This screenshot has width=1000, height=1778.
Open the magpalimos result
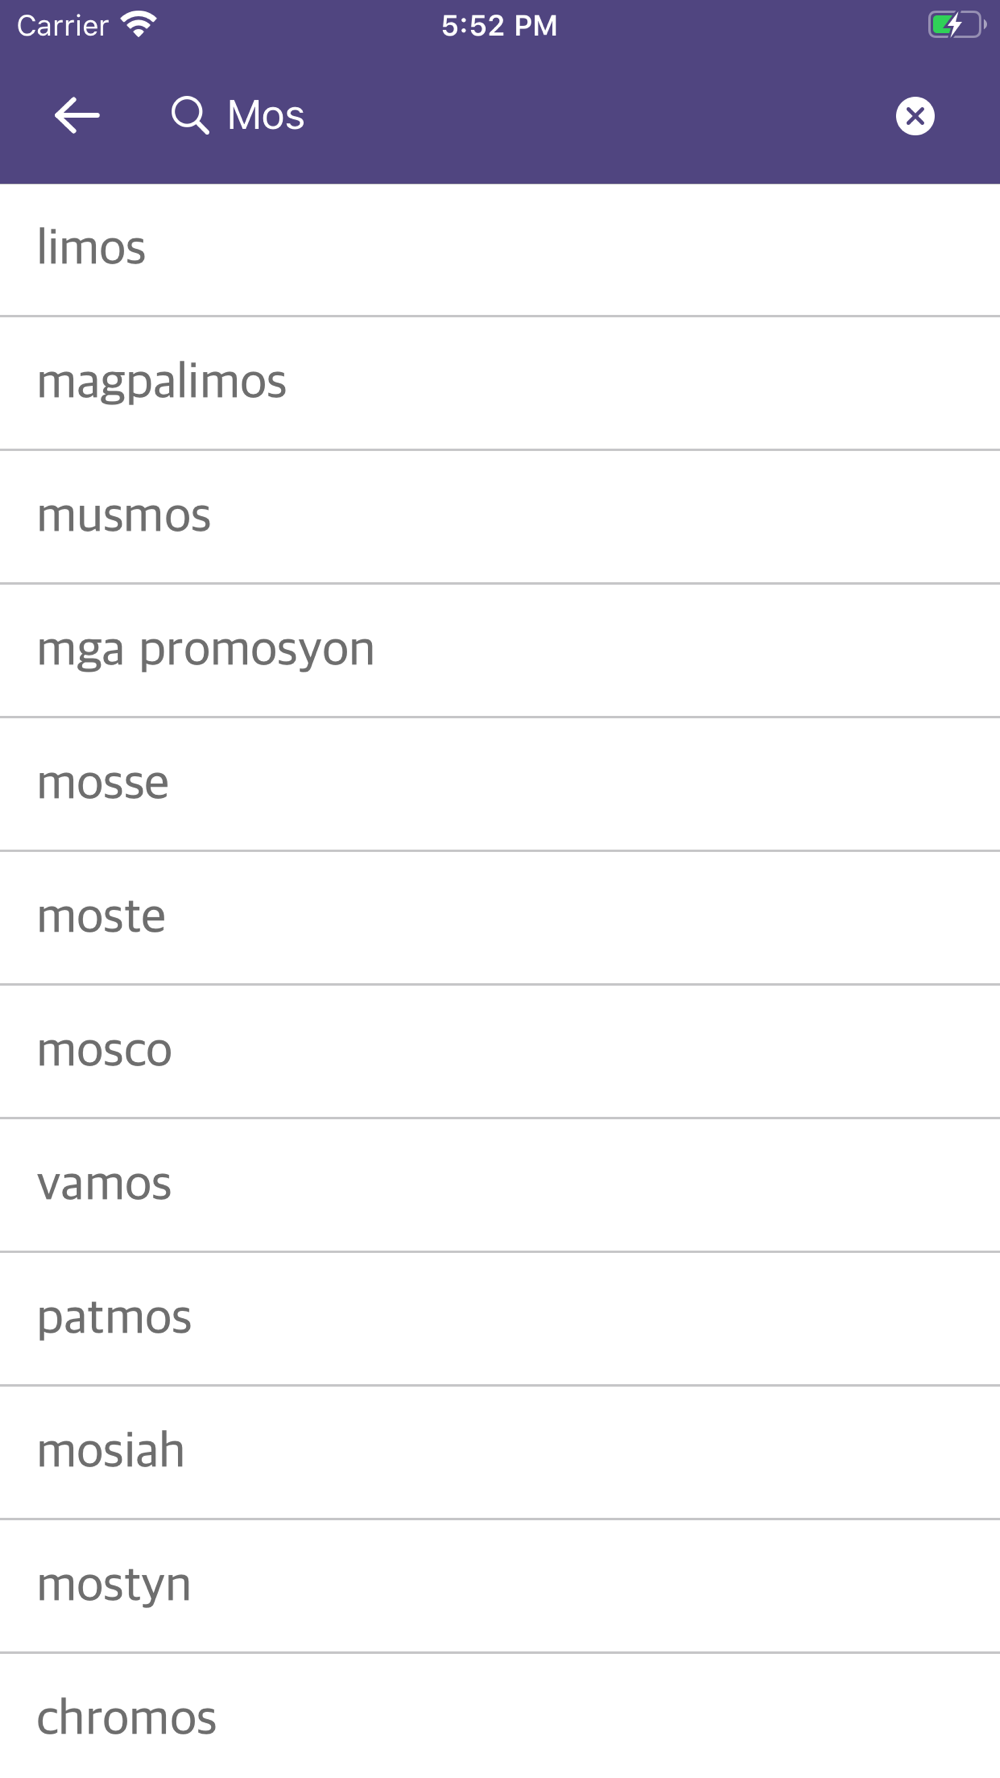pyautogui.click(x=500, y=383)
